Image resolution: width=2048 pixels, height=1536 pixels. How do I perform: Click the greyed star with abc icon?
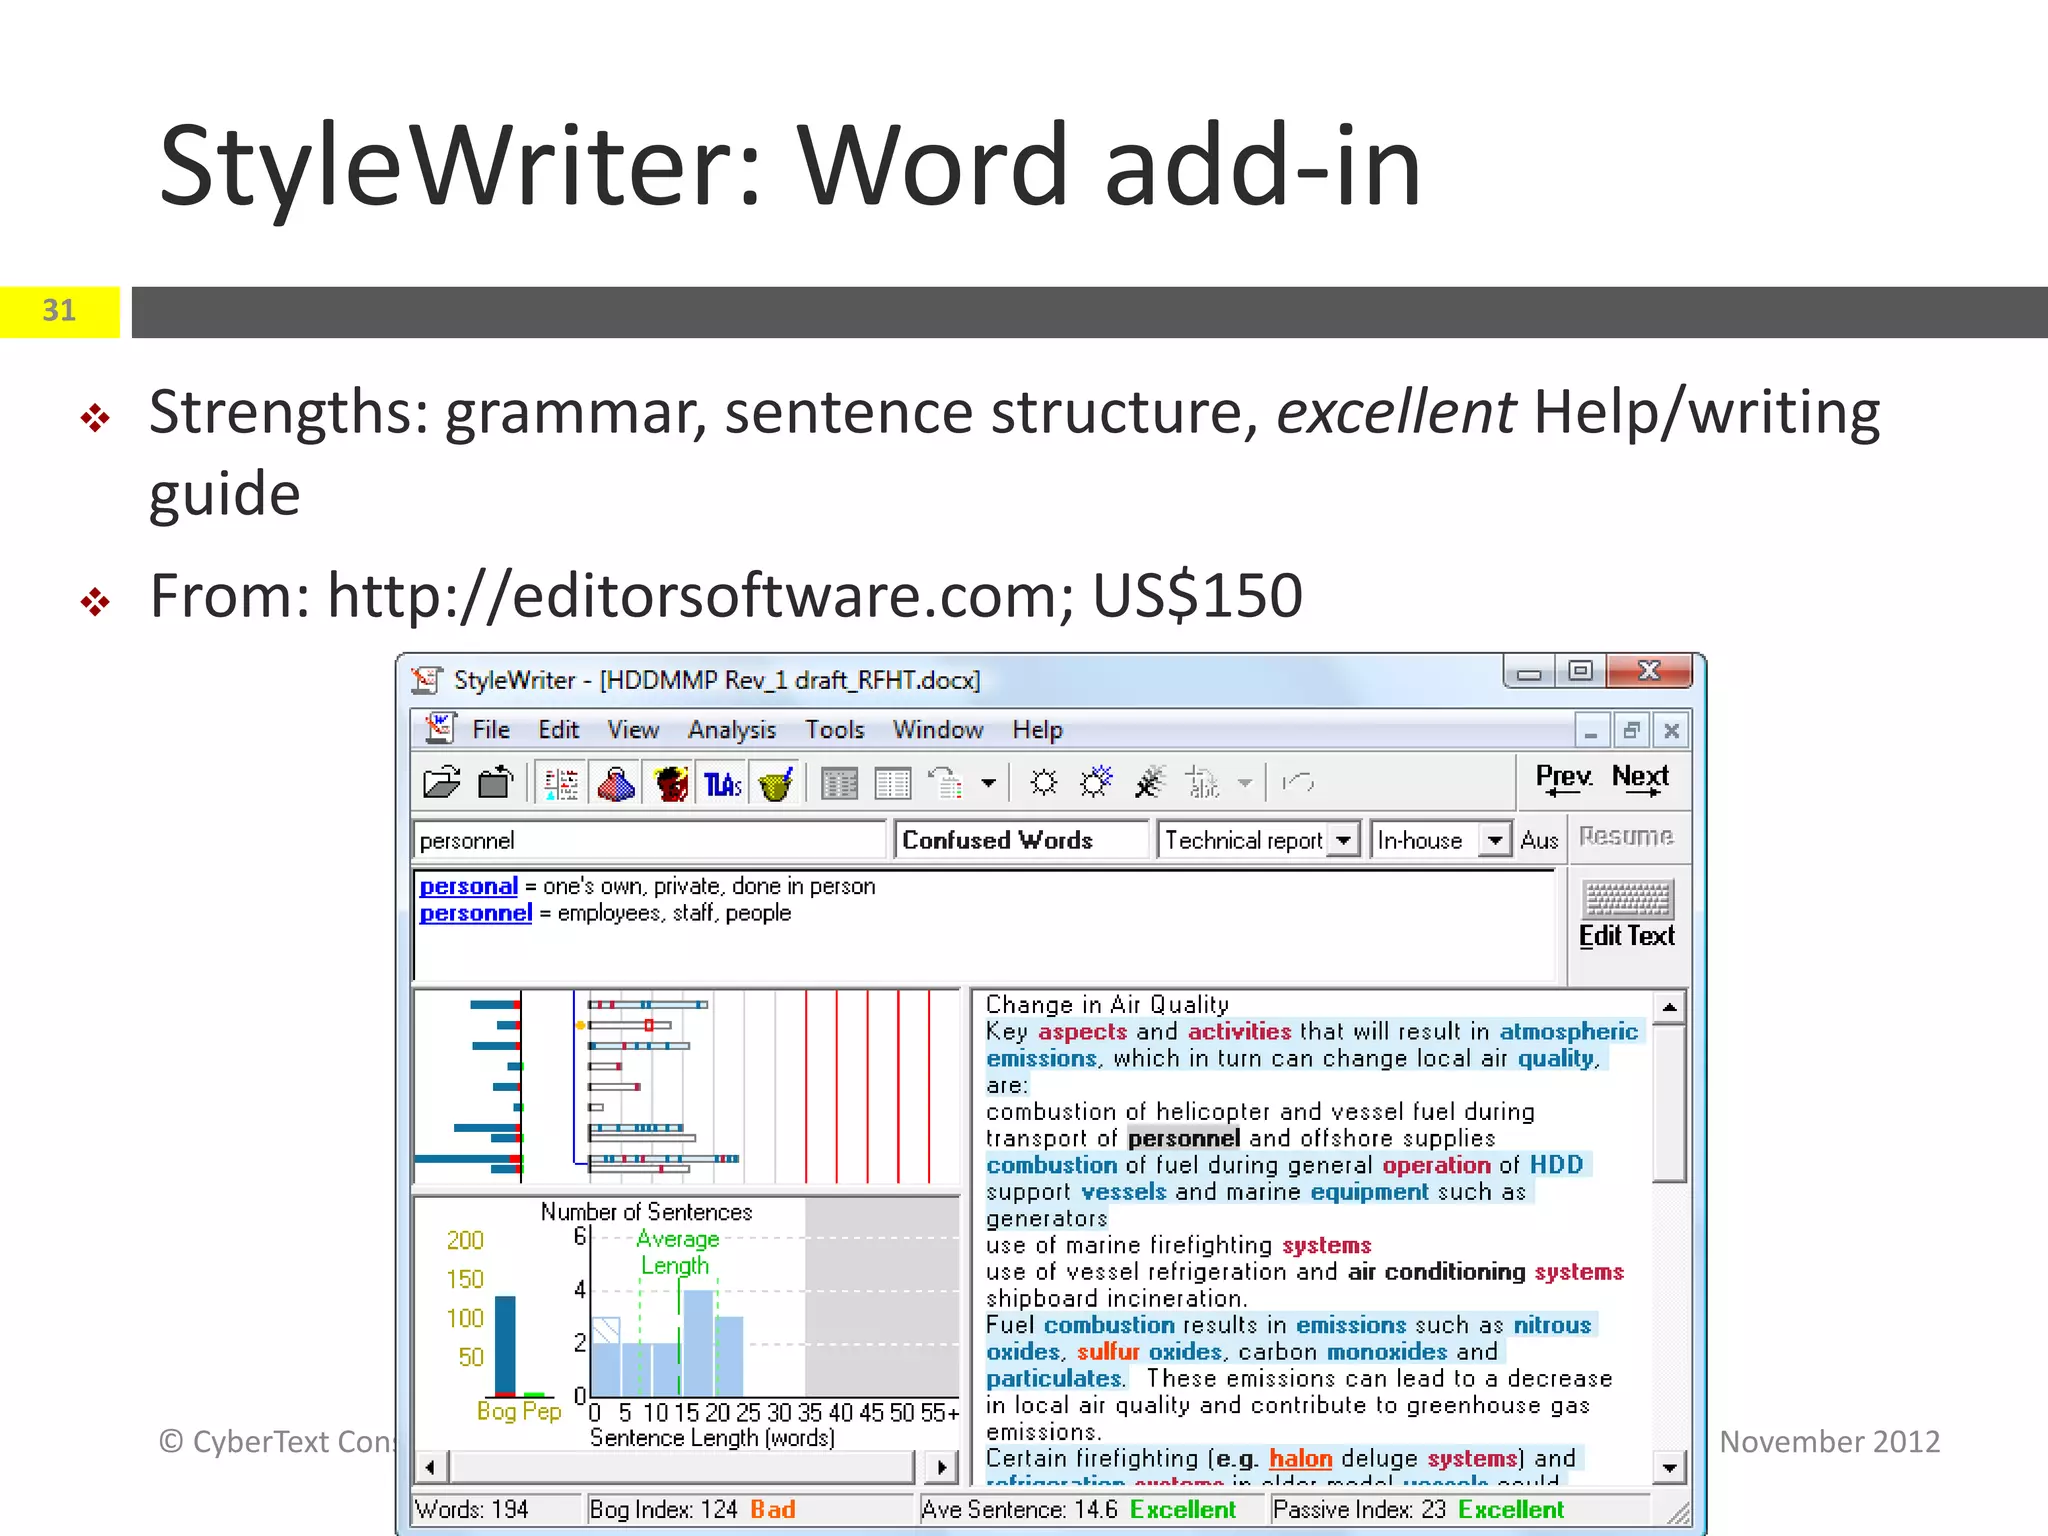click(x=1203, y=783)
